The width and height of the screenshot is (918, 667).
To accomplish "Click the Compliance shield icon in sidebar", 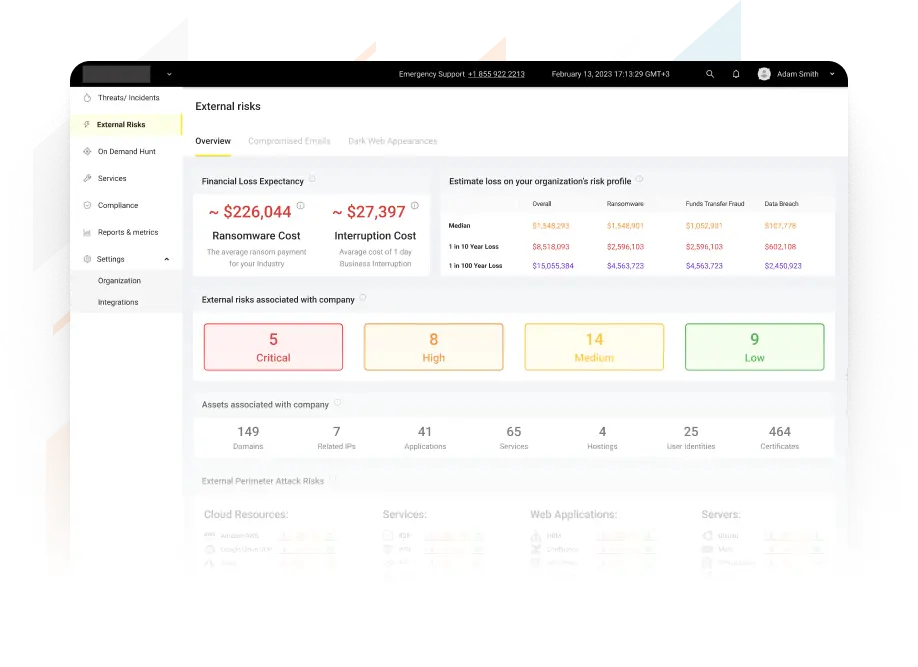I will click(x=87, y=205).
